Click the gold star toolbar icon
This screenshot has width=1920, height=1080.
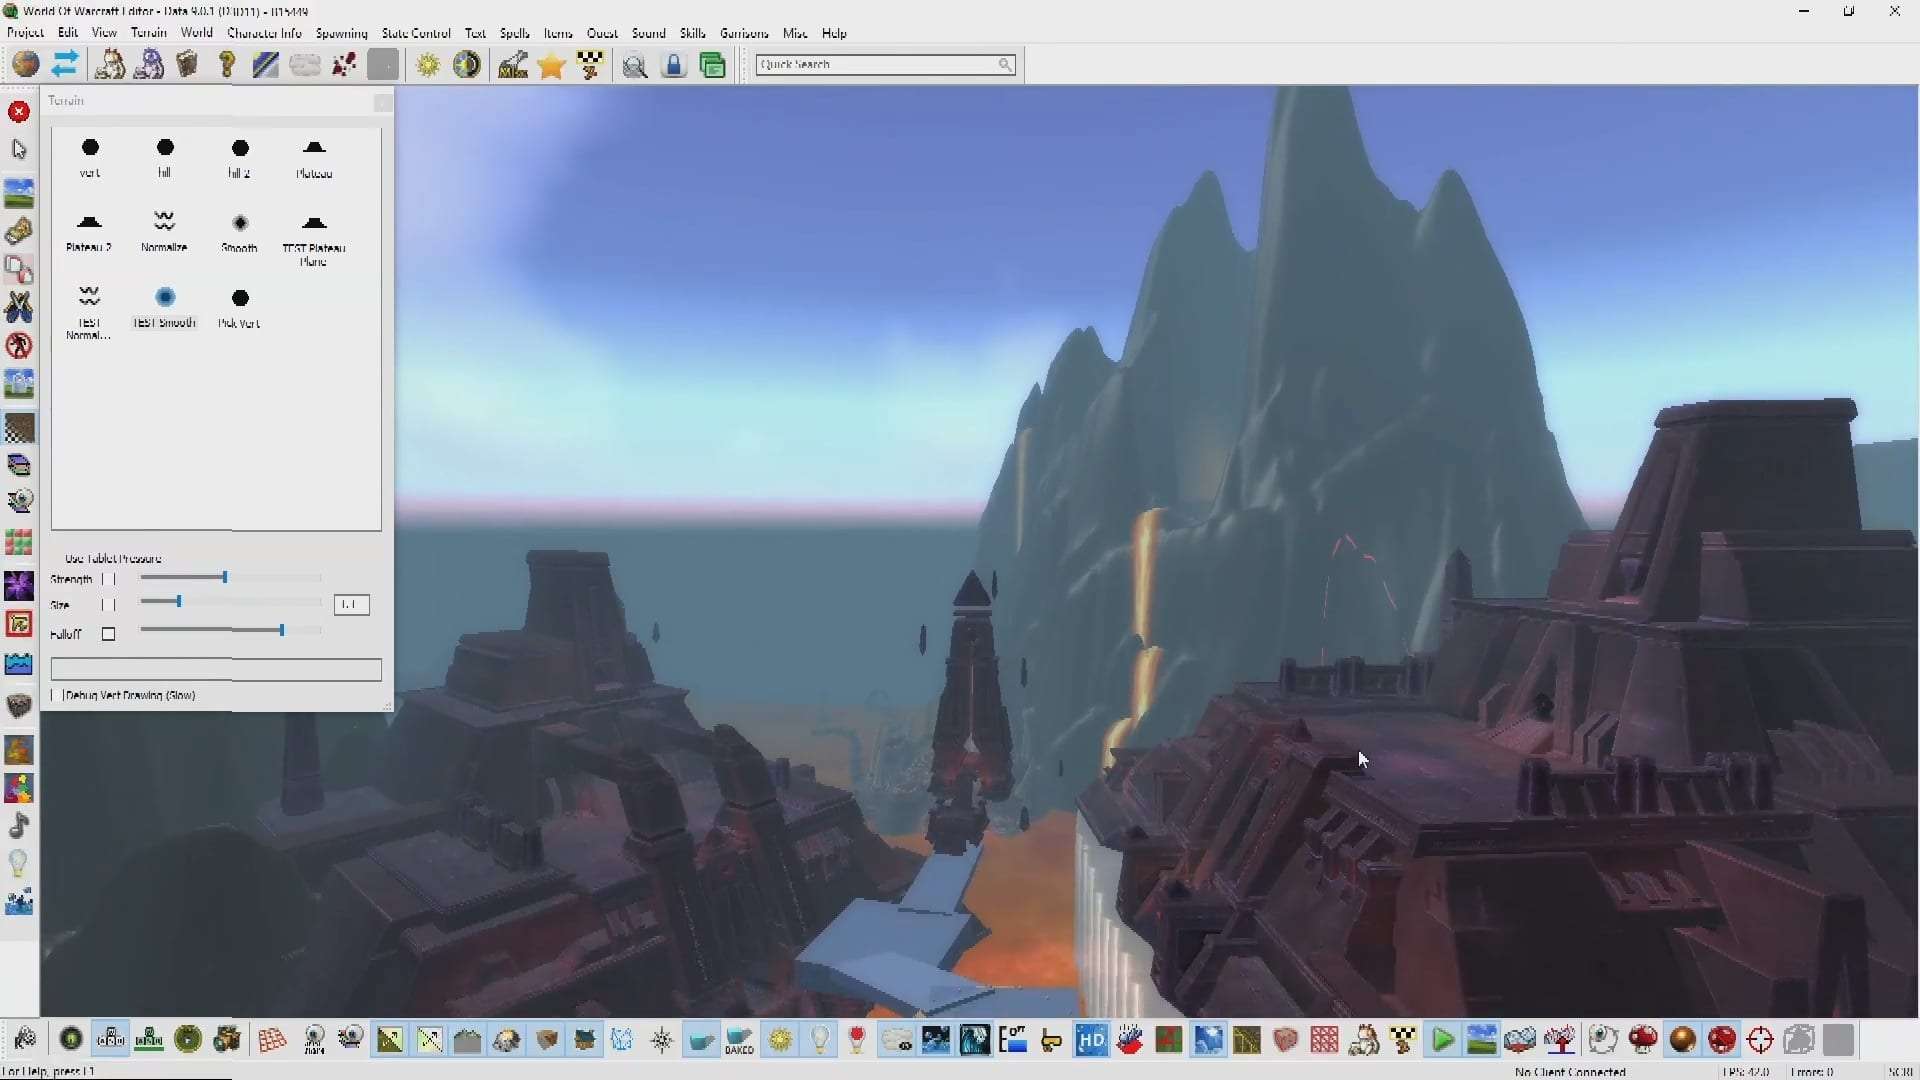[x=551, y=66]
